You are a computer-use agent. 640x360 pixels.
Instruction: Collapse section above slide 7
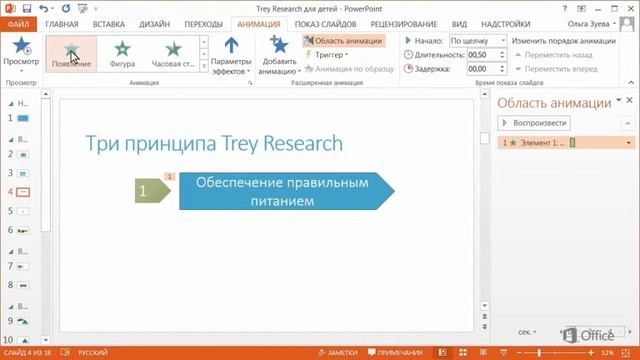coord(11,252)
